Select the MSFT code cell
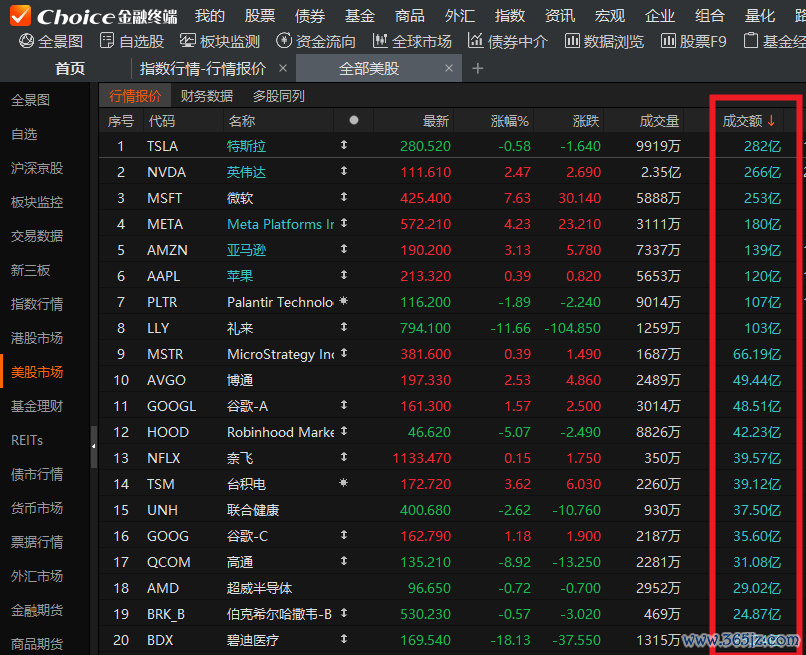The width and height of the screenshot is (806, 655). [164, 198]
